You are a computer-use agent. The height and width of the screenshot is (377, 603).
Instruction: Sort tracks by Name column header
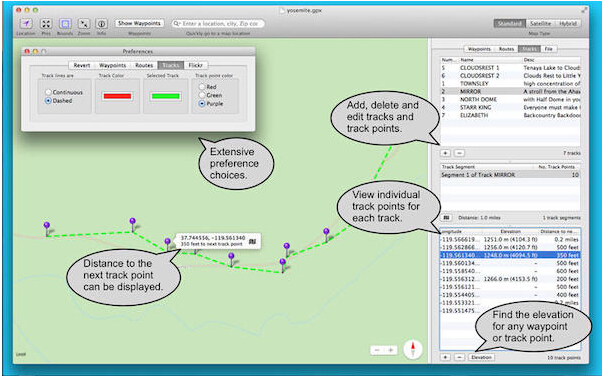(490, 60)
